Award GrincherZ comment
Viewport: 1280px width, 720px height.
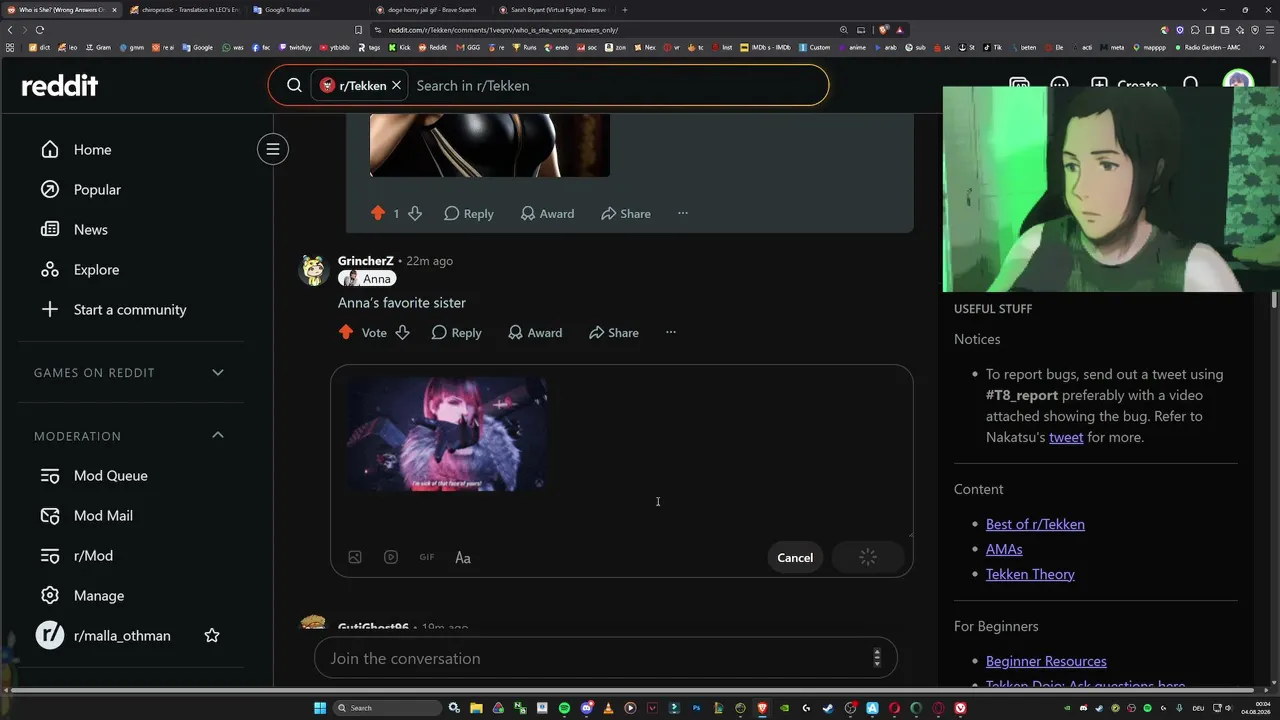pyautogui.click(x=535, y=333)
